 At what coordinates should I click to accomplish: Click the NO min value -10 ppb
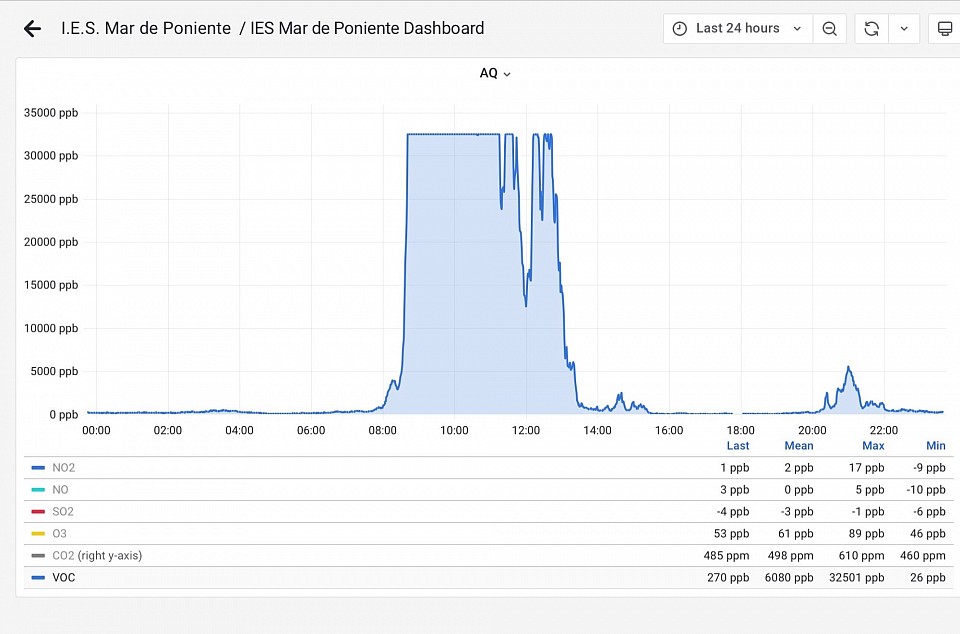926,490
